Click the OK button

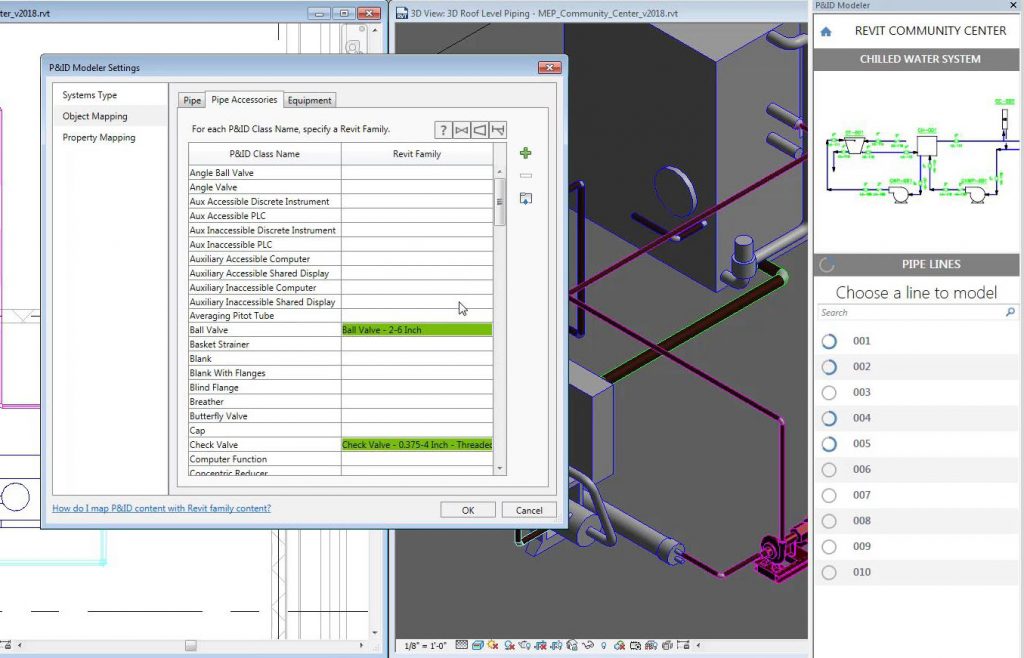pyautogui.click(x=467, y=510)
